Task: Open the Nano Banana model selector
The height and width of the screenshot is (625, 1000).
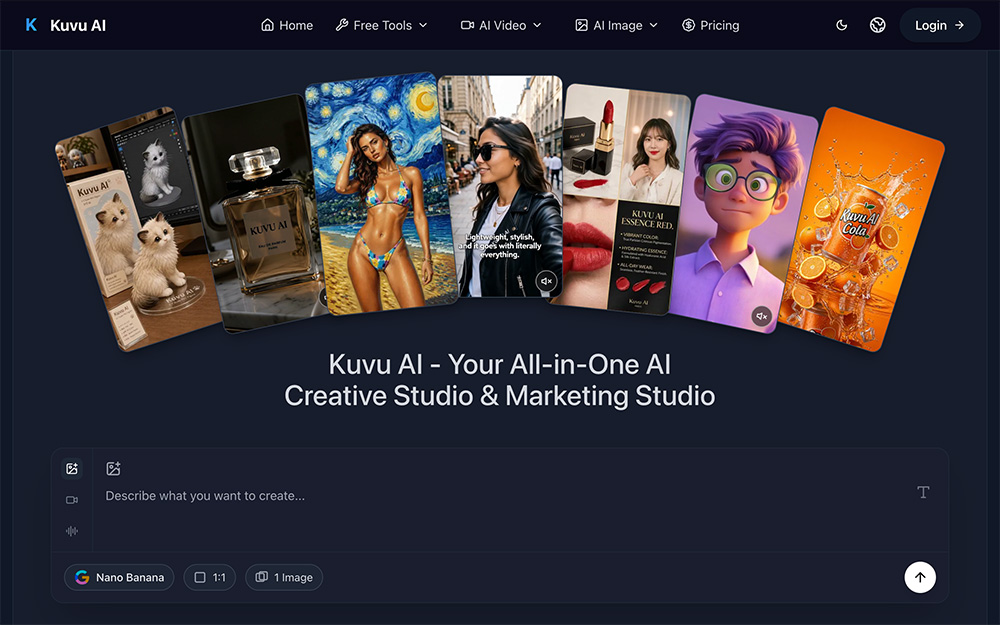Action: (x=119, y=577)
